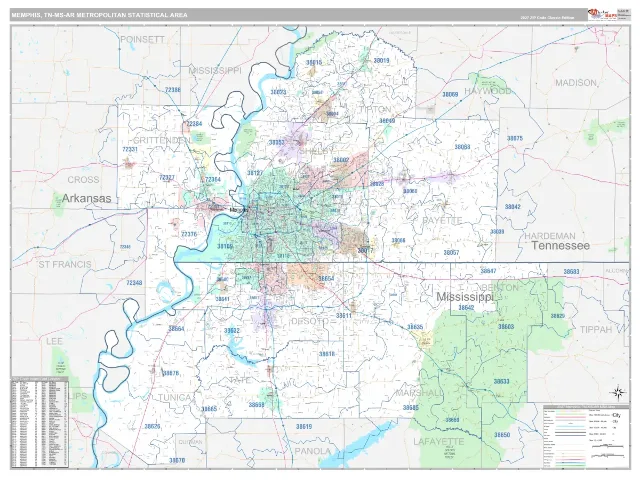
Task: Click the compass rose icon
Action: pos(618,393)
